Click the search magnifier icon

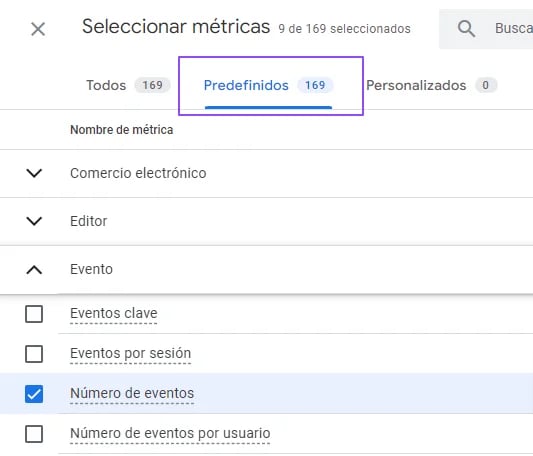[x=466, y=29]
